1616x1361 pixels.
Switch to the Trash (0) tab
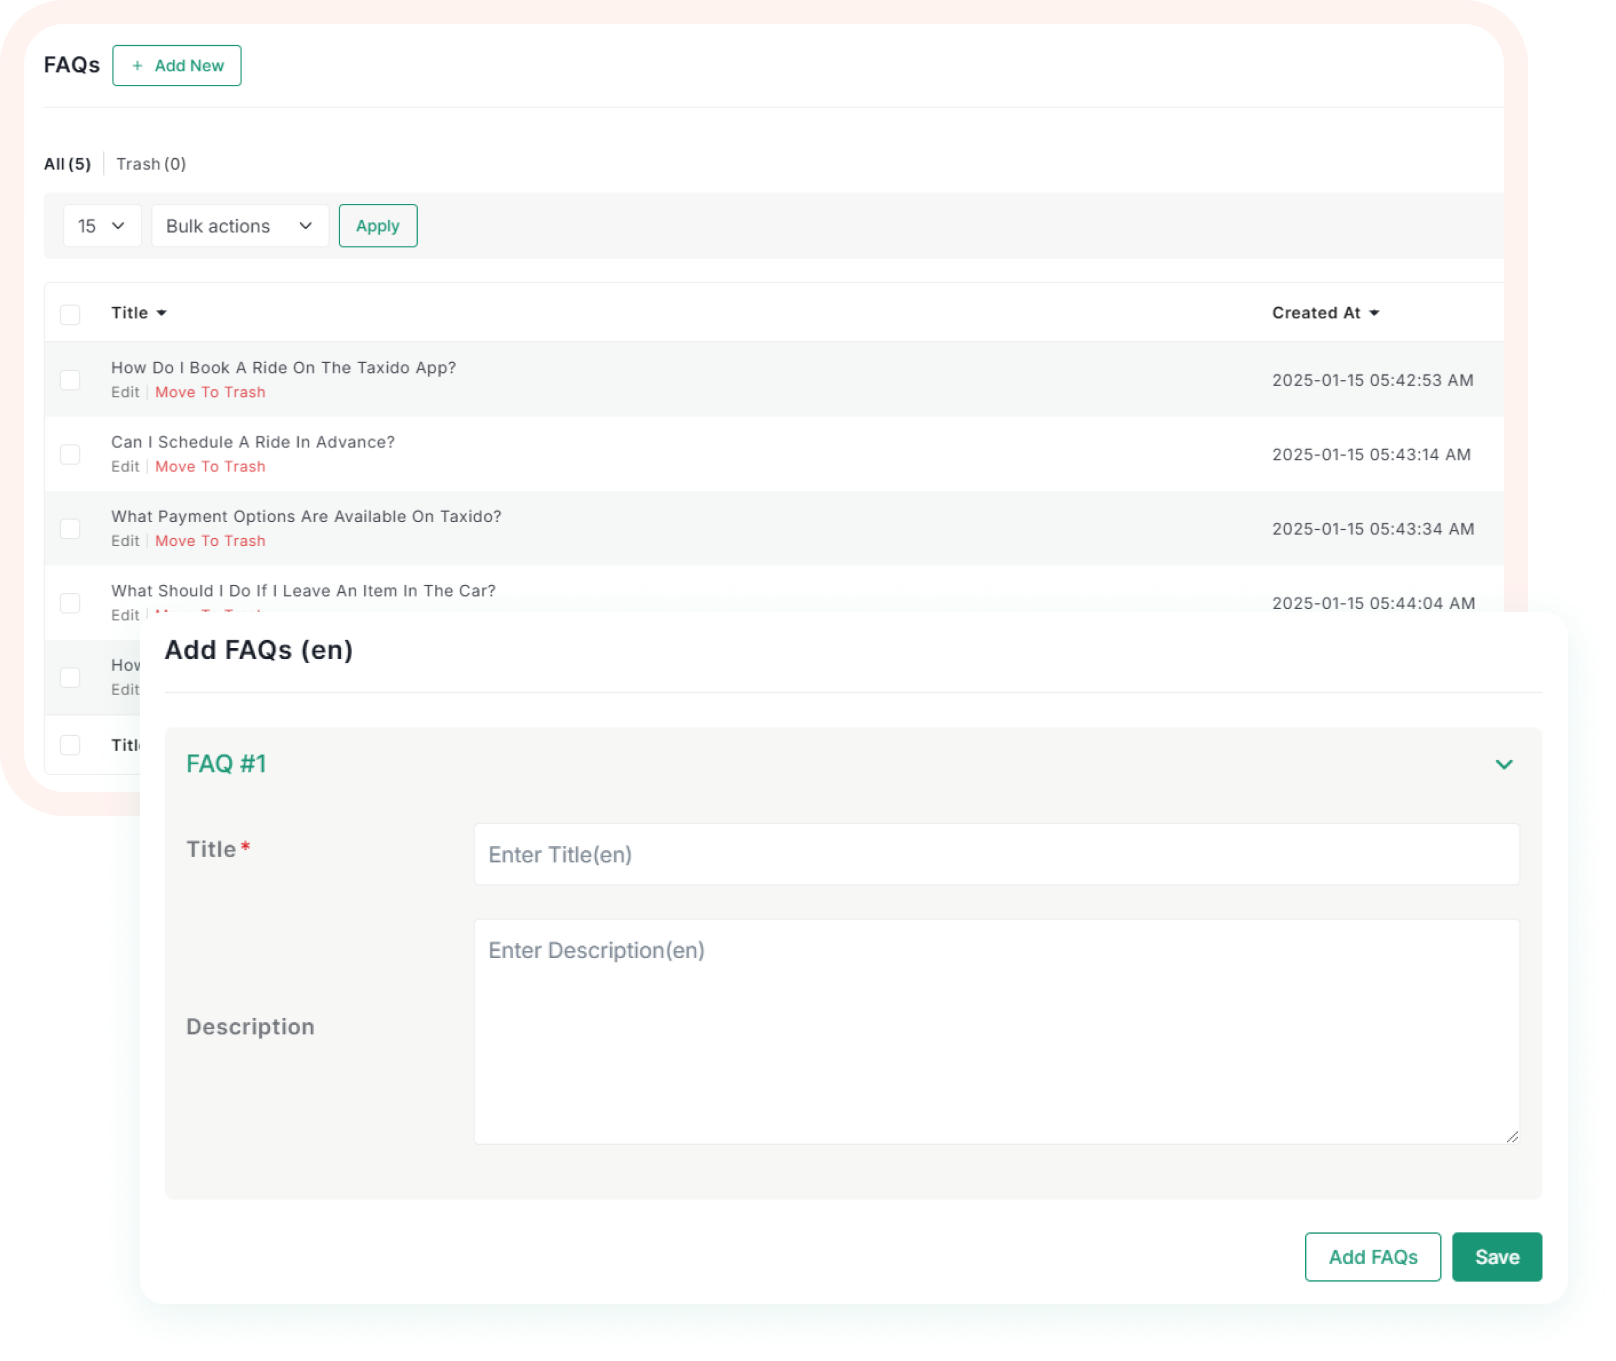(151, 164)
